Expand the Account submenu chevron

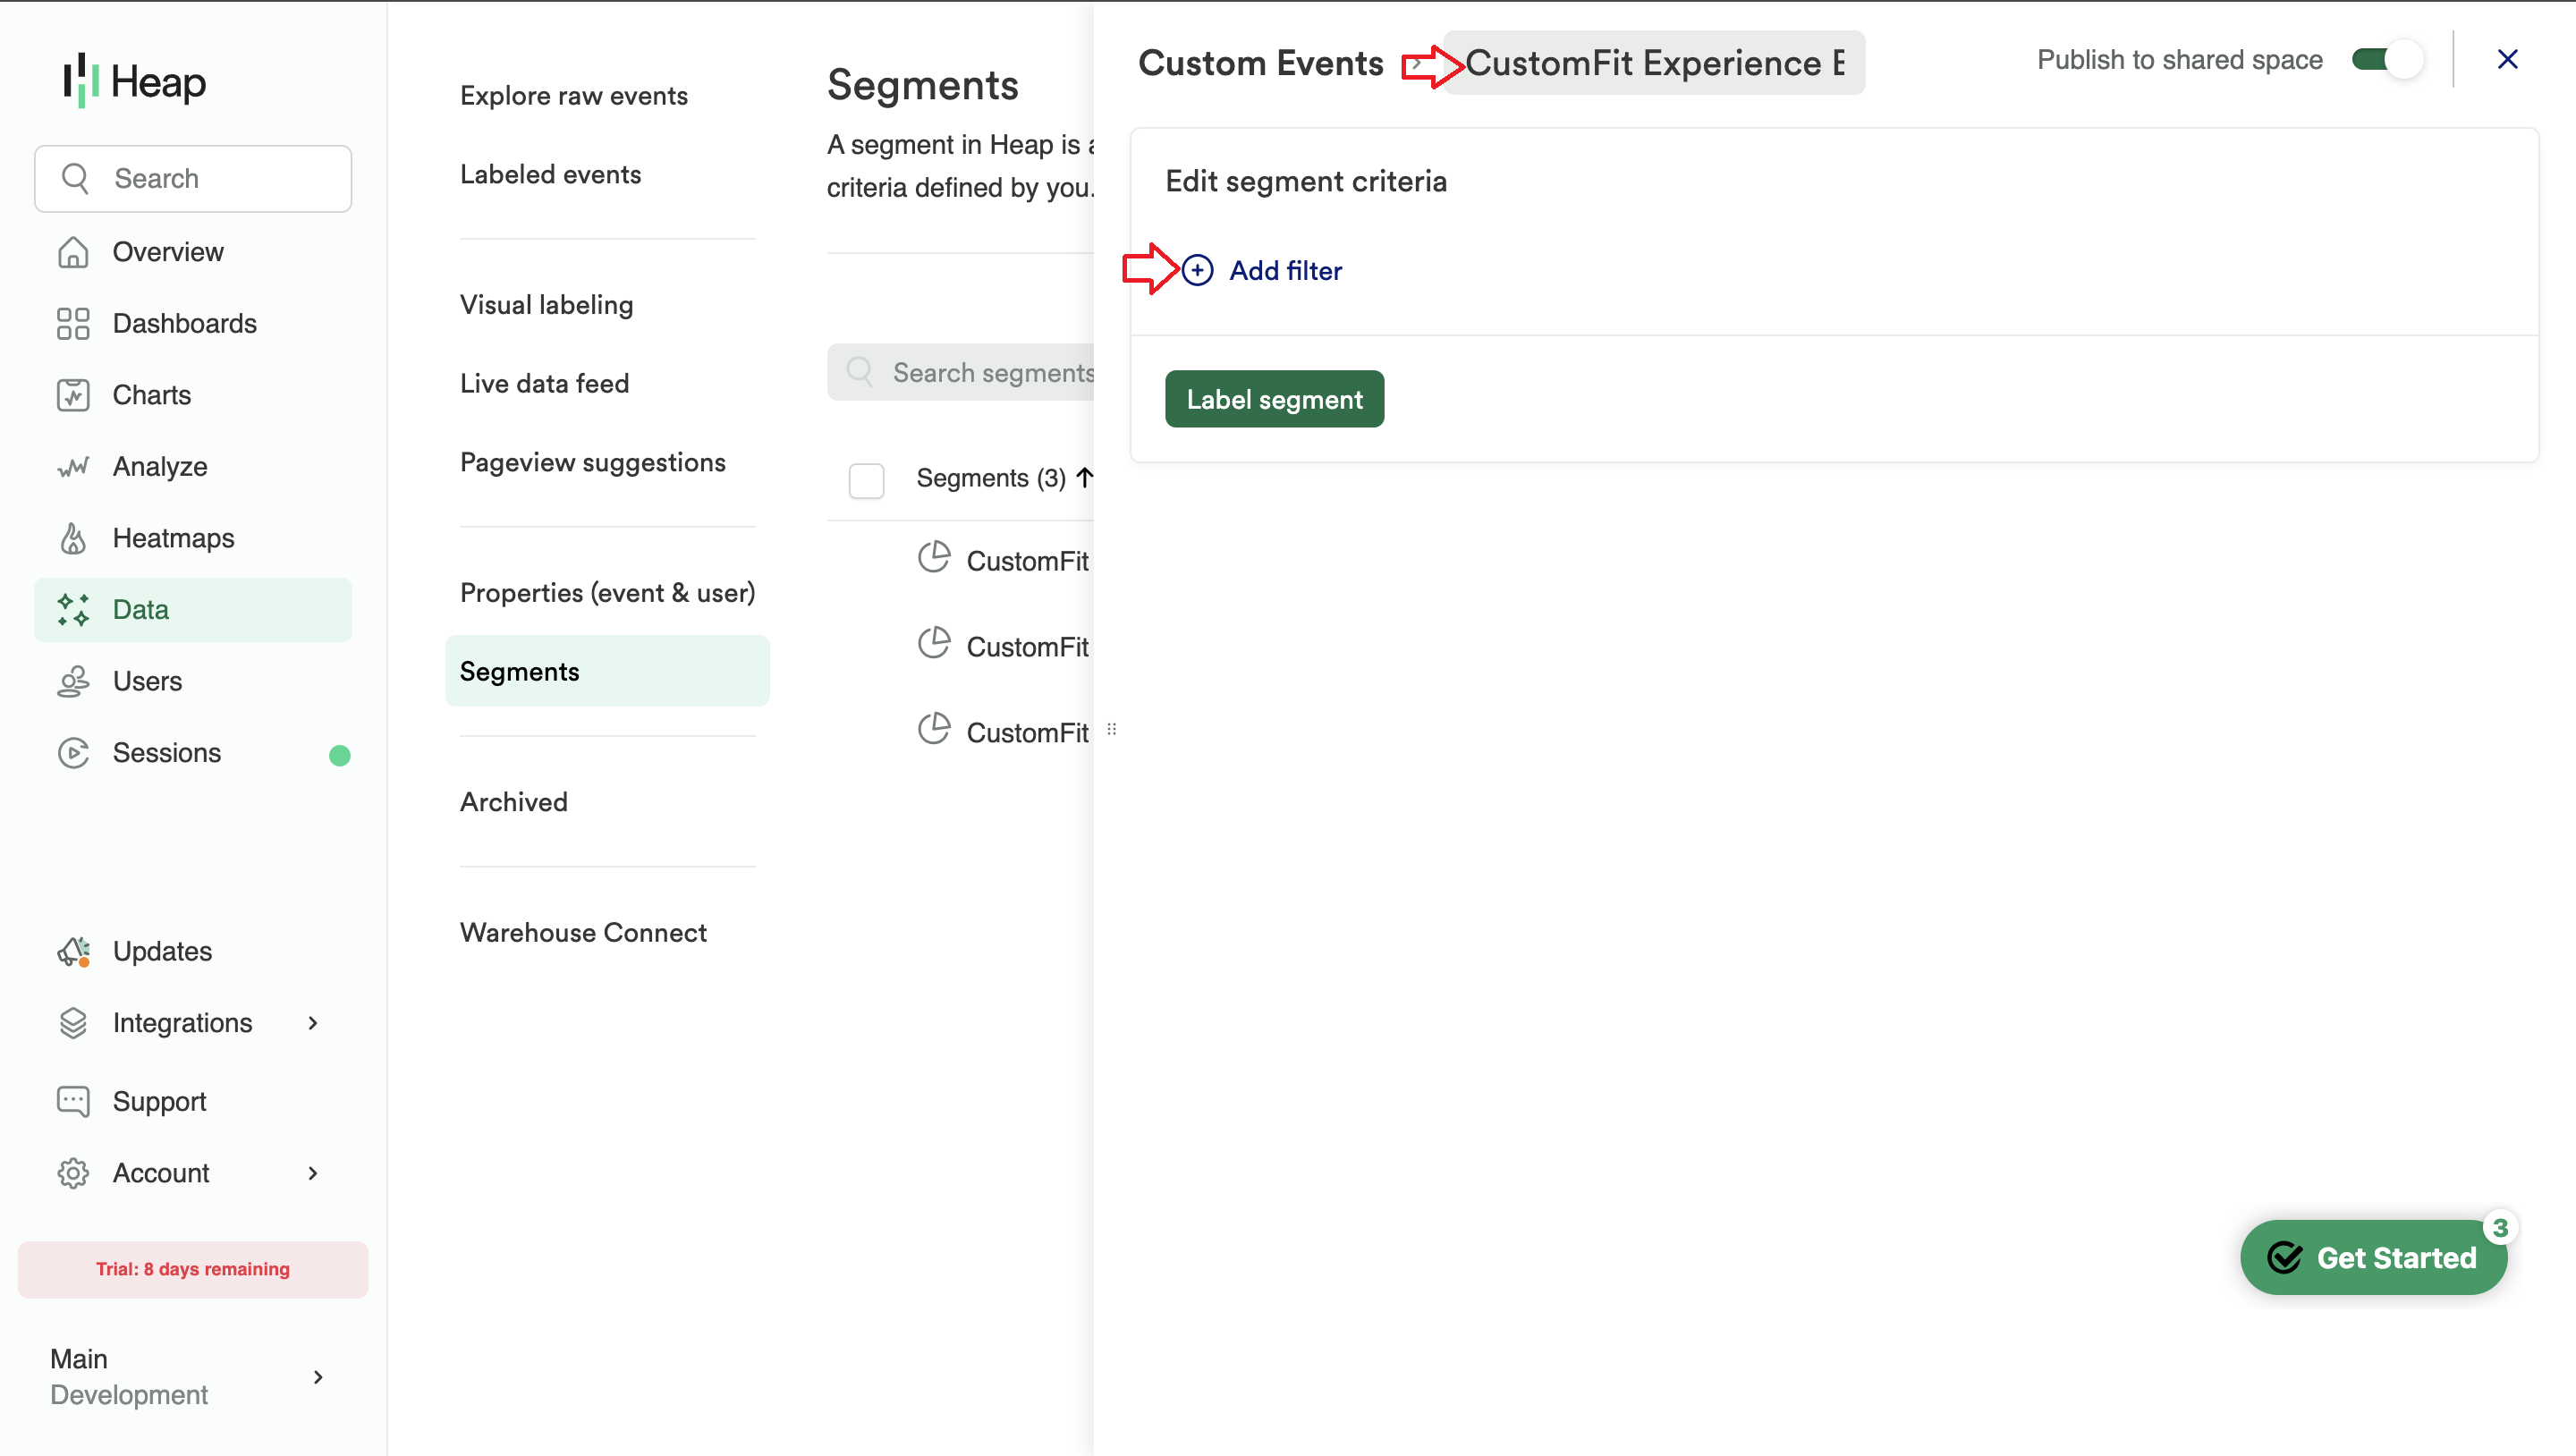[313, 1173]
